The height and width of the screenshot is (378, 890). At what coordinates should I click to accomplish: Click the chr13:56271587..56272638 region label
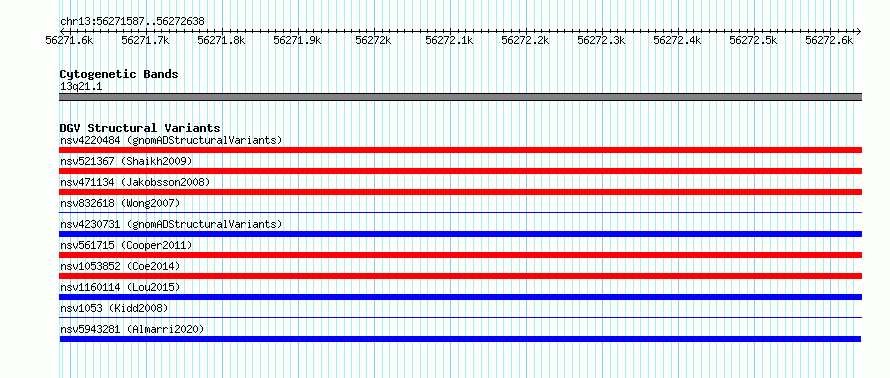[132, 22]
